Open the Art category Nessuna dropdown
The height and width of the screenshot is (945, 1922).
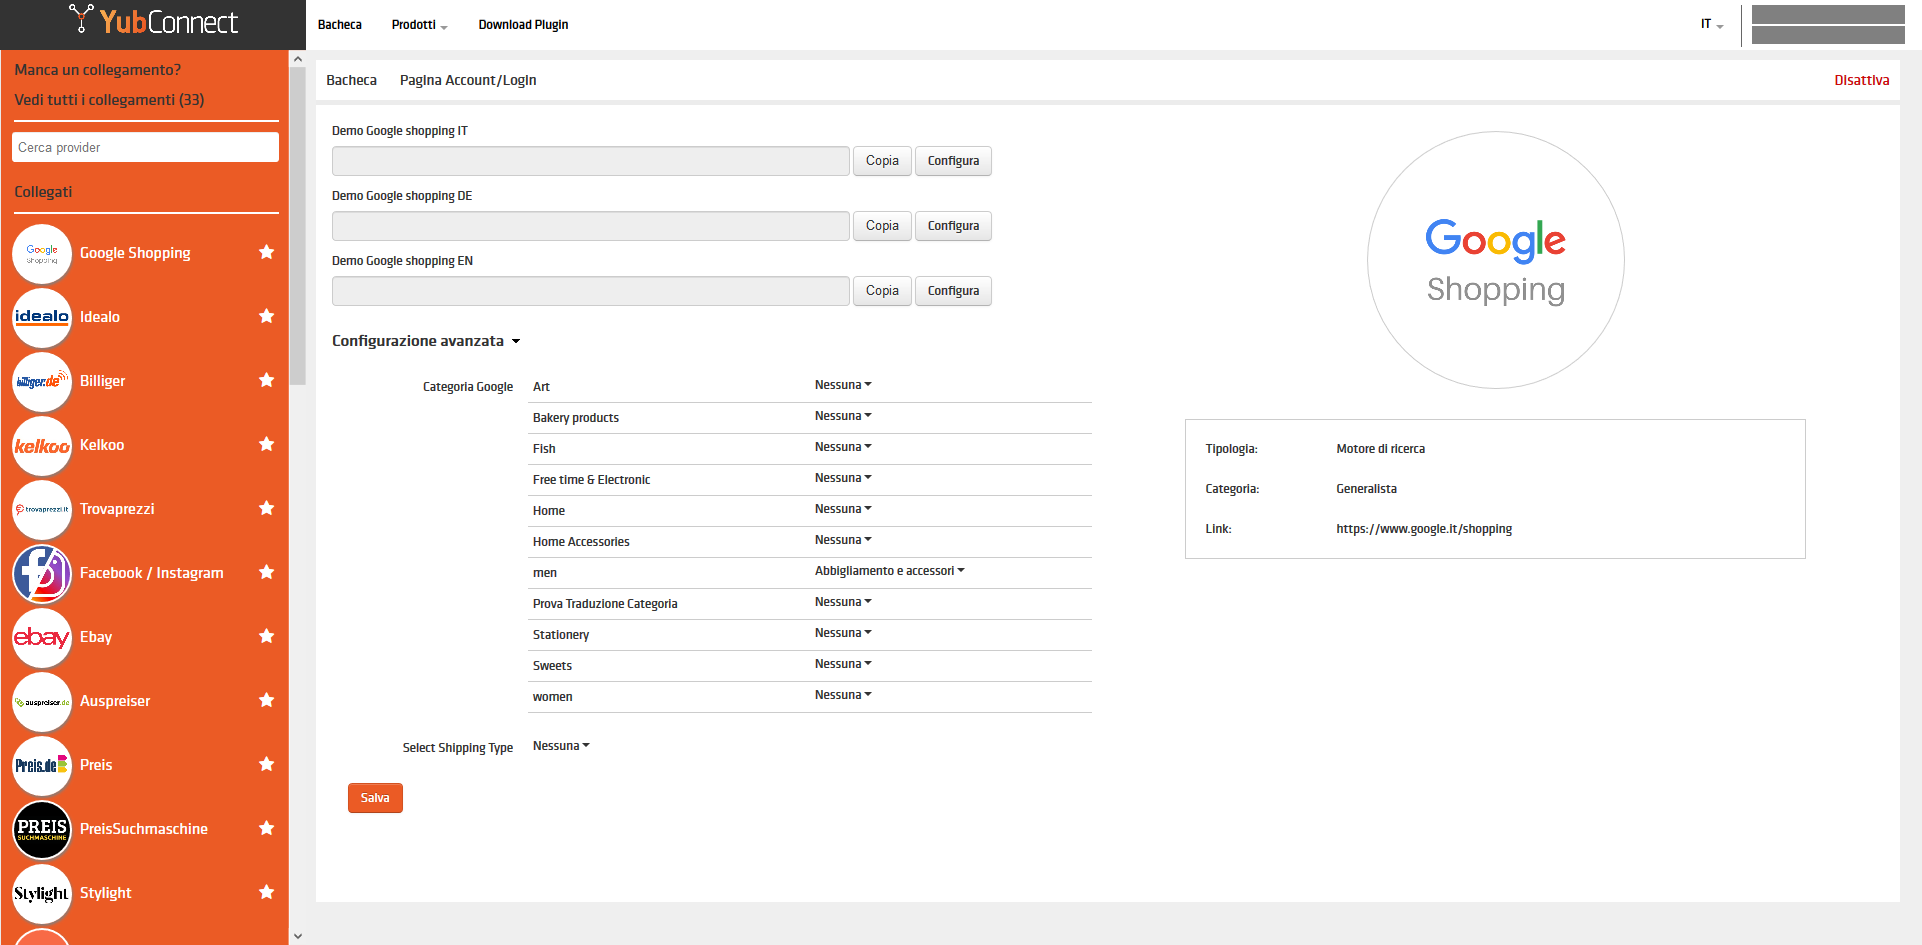(843, 385)
